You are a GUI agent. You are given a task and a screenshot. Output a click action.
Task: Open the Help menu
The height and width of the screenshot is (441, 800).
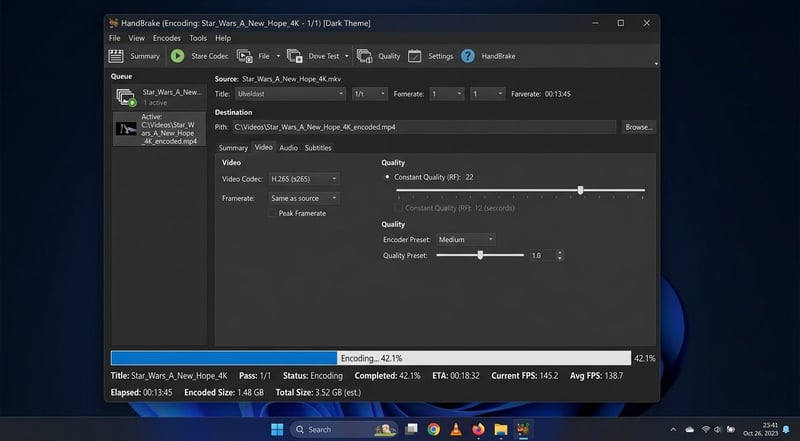point(223,38)
